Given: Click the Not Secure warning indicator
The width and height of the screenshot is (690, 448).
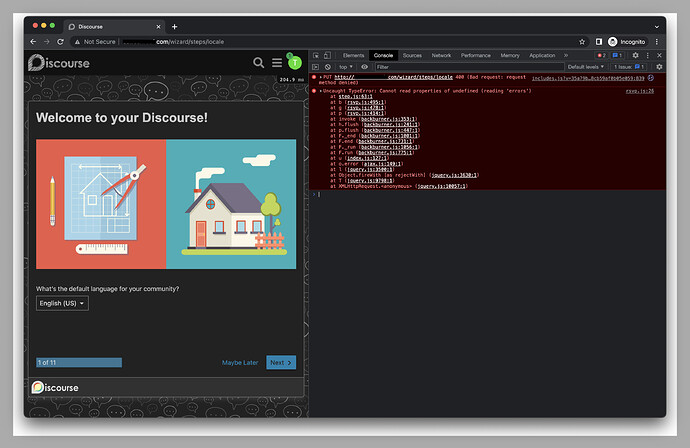Looking at the screenshot, I should [x=95, y=42].
